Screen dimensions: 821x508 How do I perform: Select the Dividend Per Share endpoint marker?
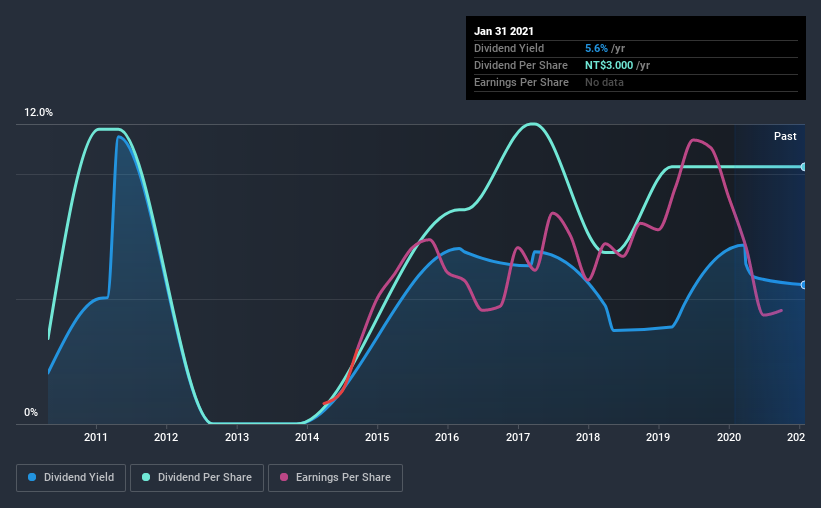point(803,167)
